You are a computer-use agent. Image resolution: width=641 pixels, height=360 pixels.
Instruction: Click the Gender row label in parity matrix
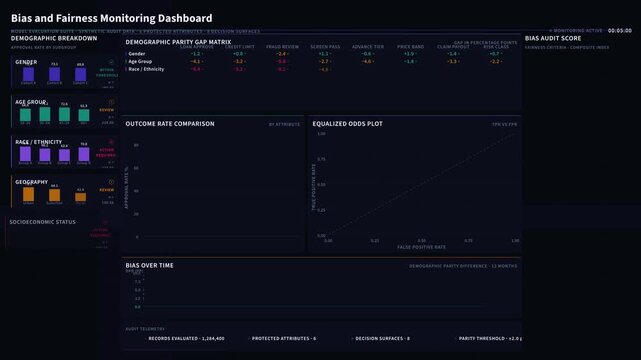pos(137,54)
